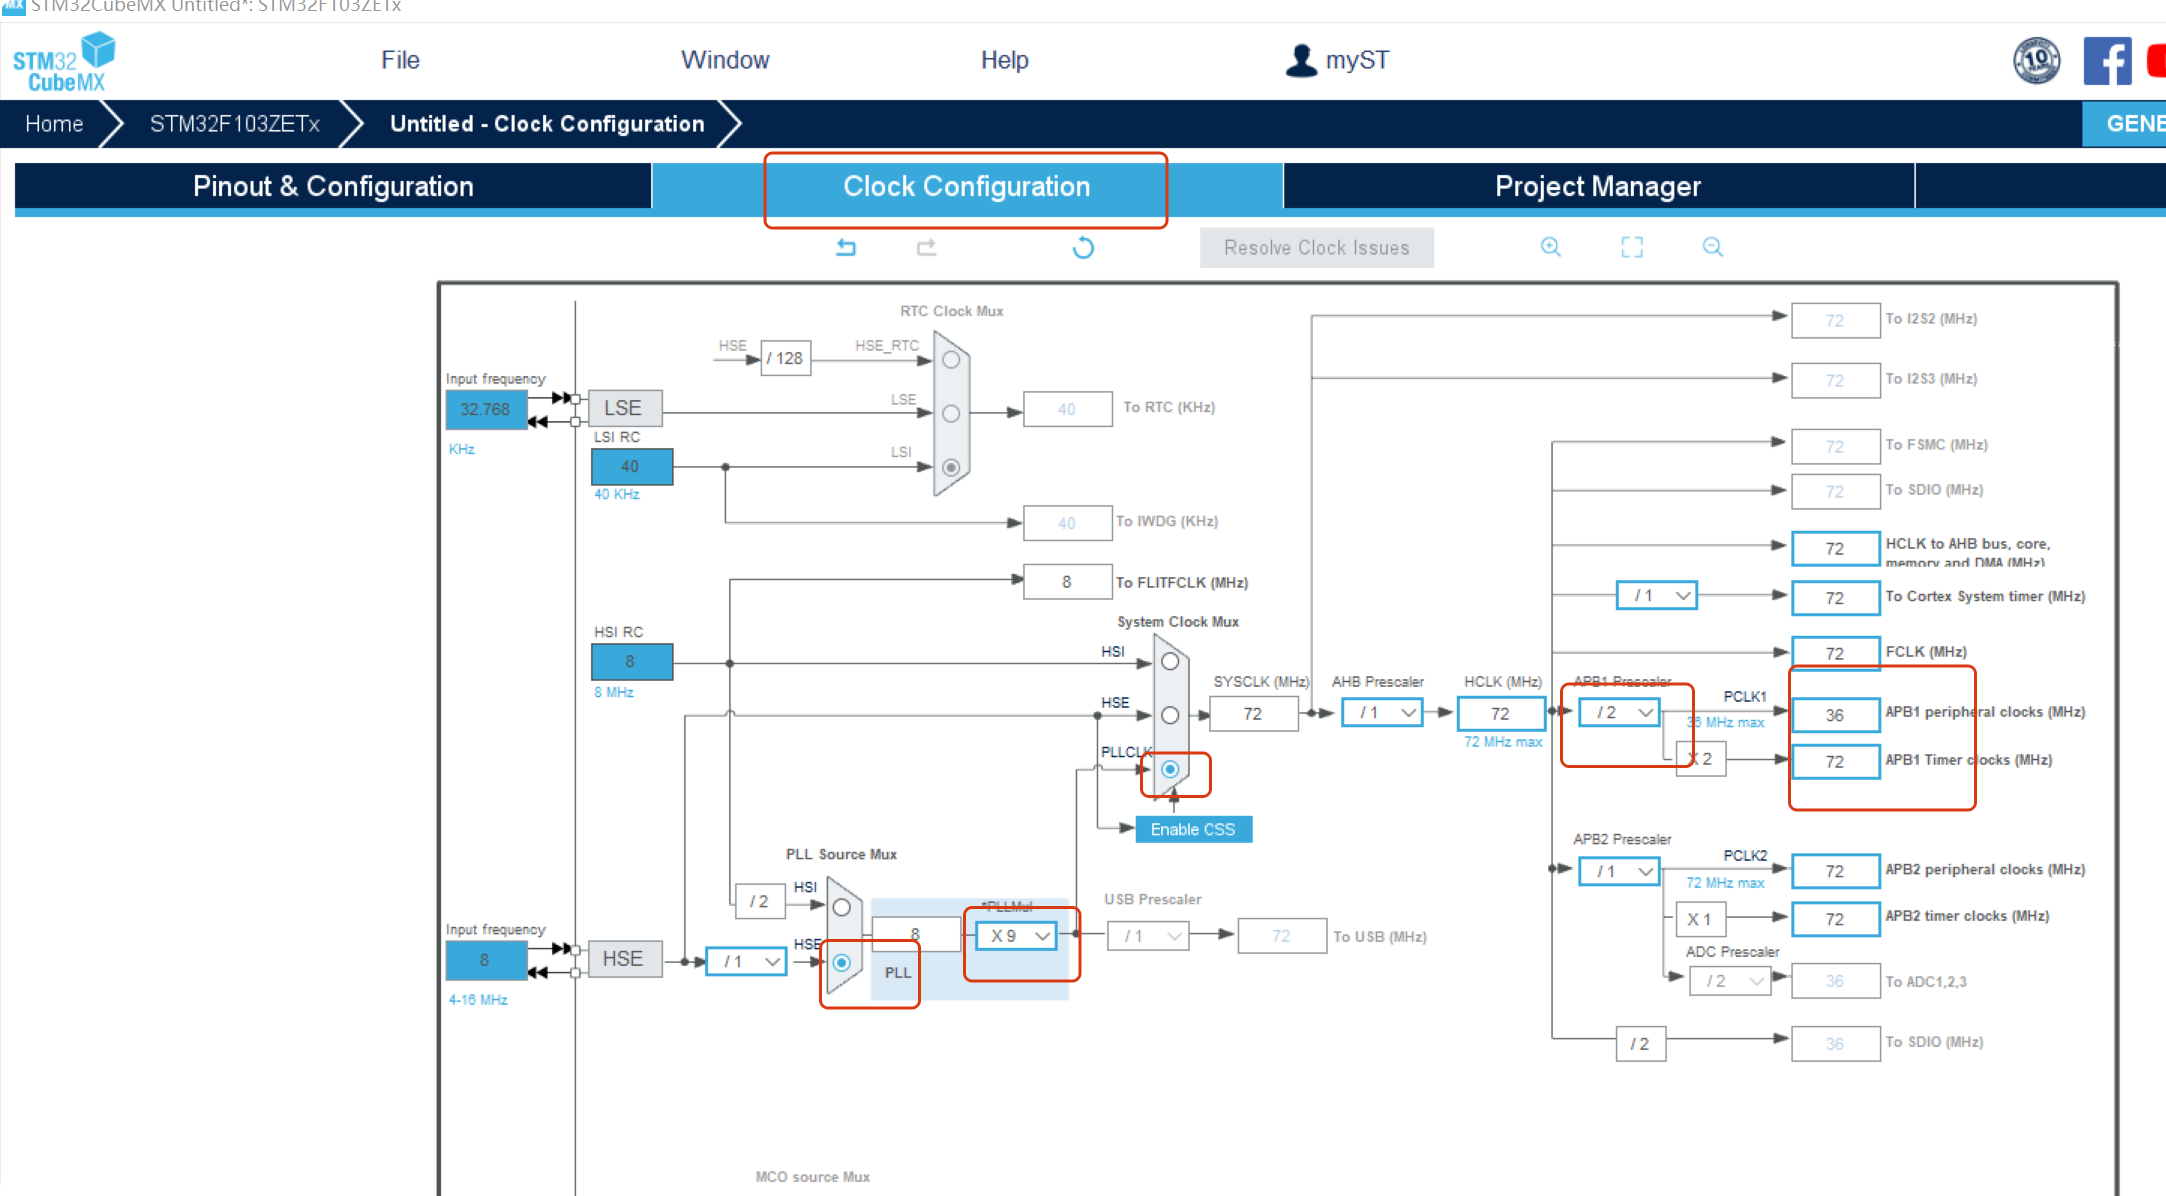The width and height of the screenshot is (2166, 1196).
Task: Open the Project Manager tab
Action: 1597,186
